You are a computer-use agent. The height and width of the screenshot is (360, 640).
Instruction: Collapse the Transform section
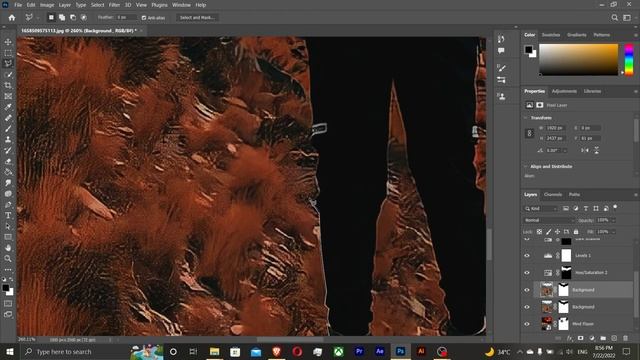(x=526, y=118)
